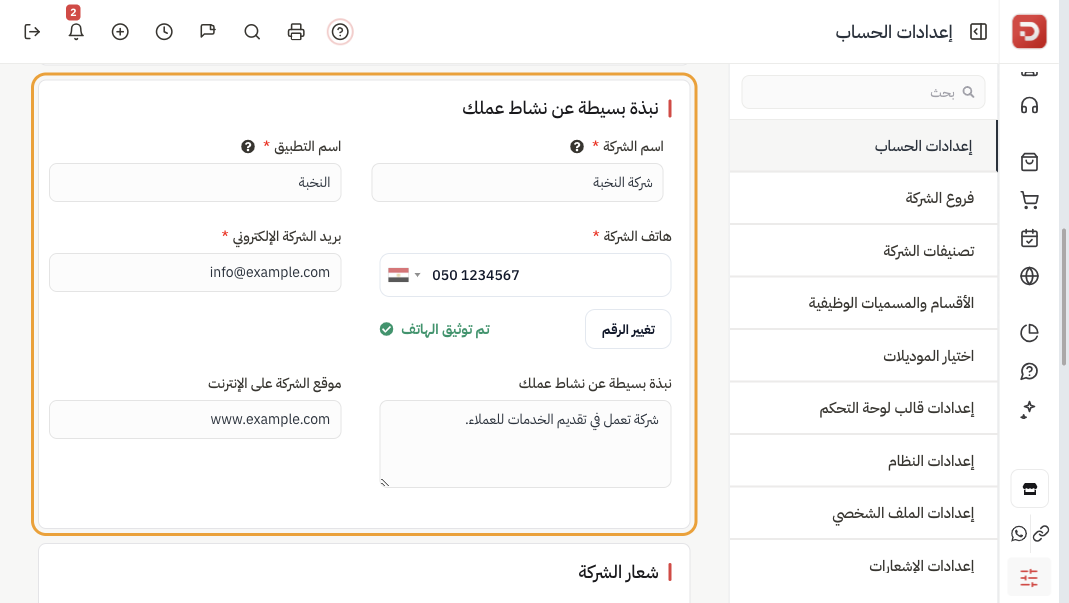Open إعدادات الإشعارات menu item
The width and height of the screenshot is (1069, 603).
click(x=862, y=566)
